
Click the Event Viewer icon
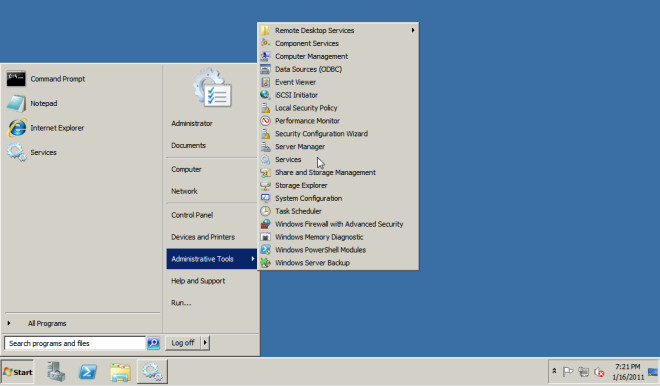pos(265,82)
